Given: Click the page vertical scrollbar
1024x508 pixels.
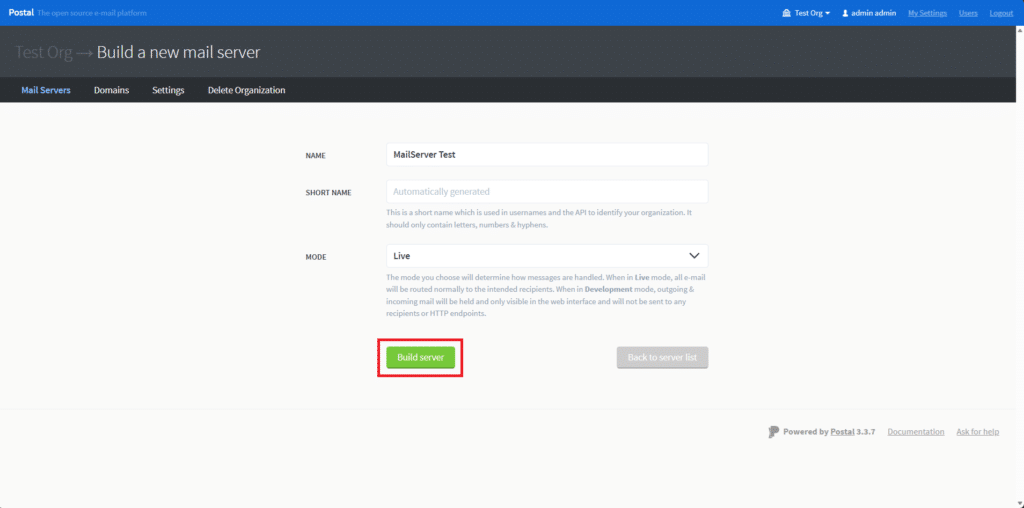Looking at the screenshot, I should [1019, 266].
